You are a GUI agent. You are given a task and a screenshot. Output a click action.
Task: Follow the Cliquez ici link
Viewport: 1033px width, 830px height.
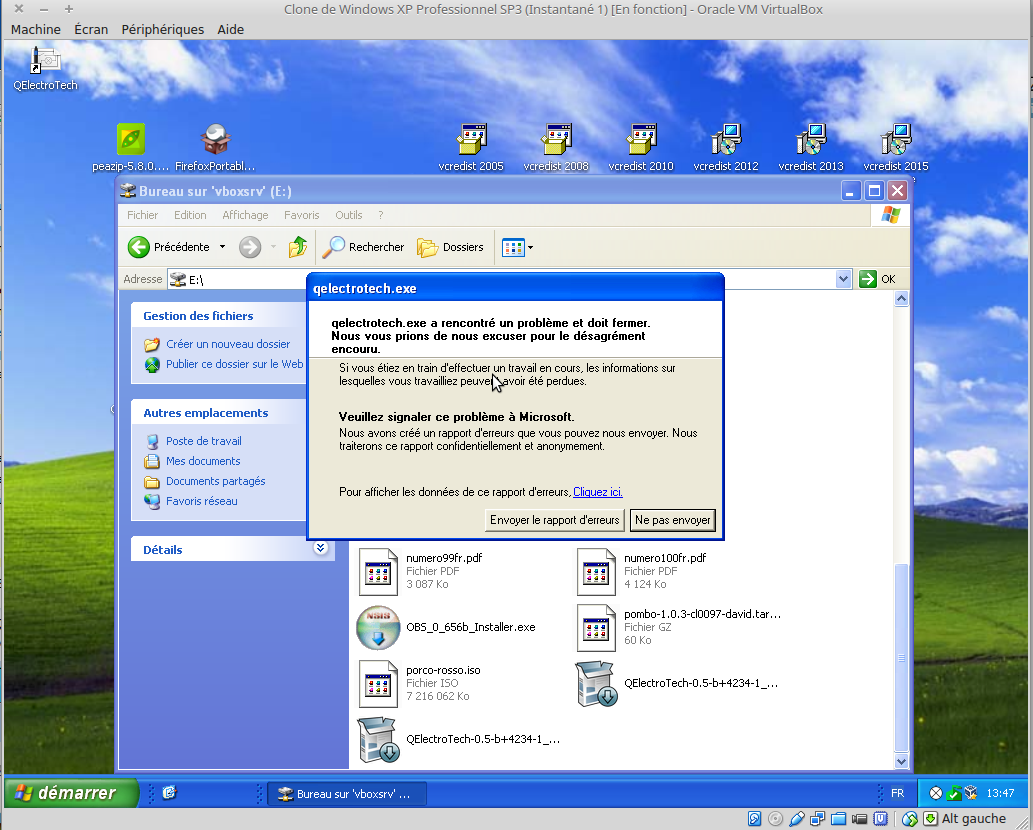click(597, 492)
